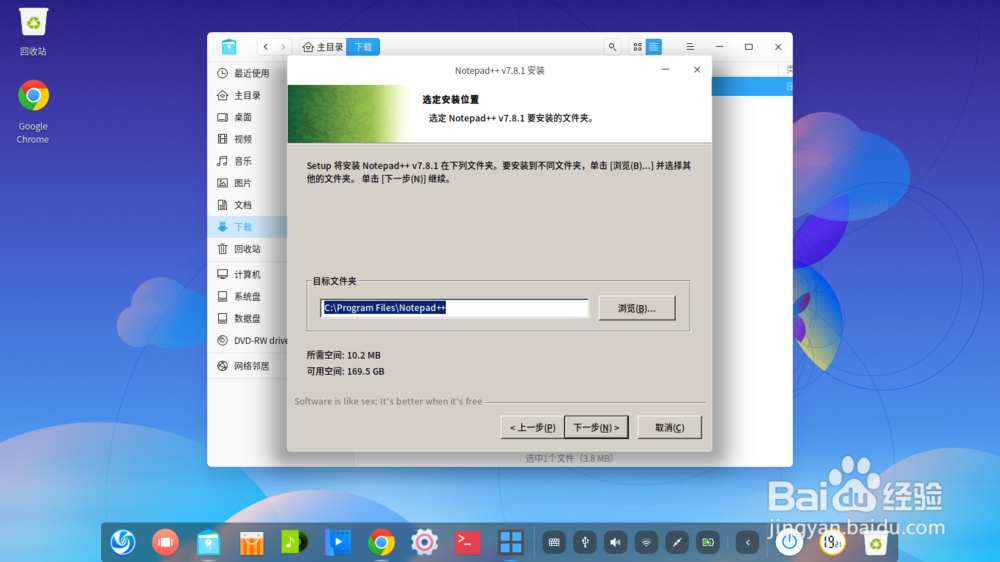Open Home (主目录) in the file manager sidebar
This screenshot has height=562, width=1000.
[247, 95]
